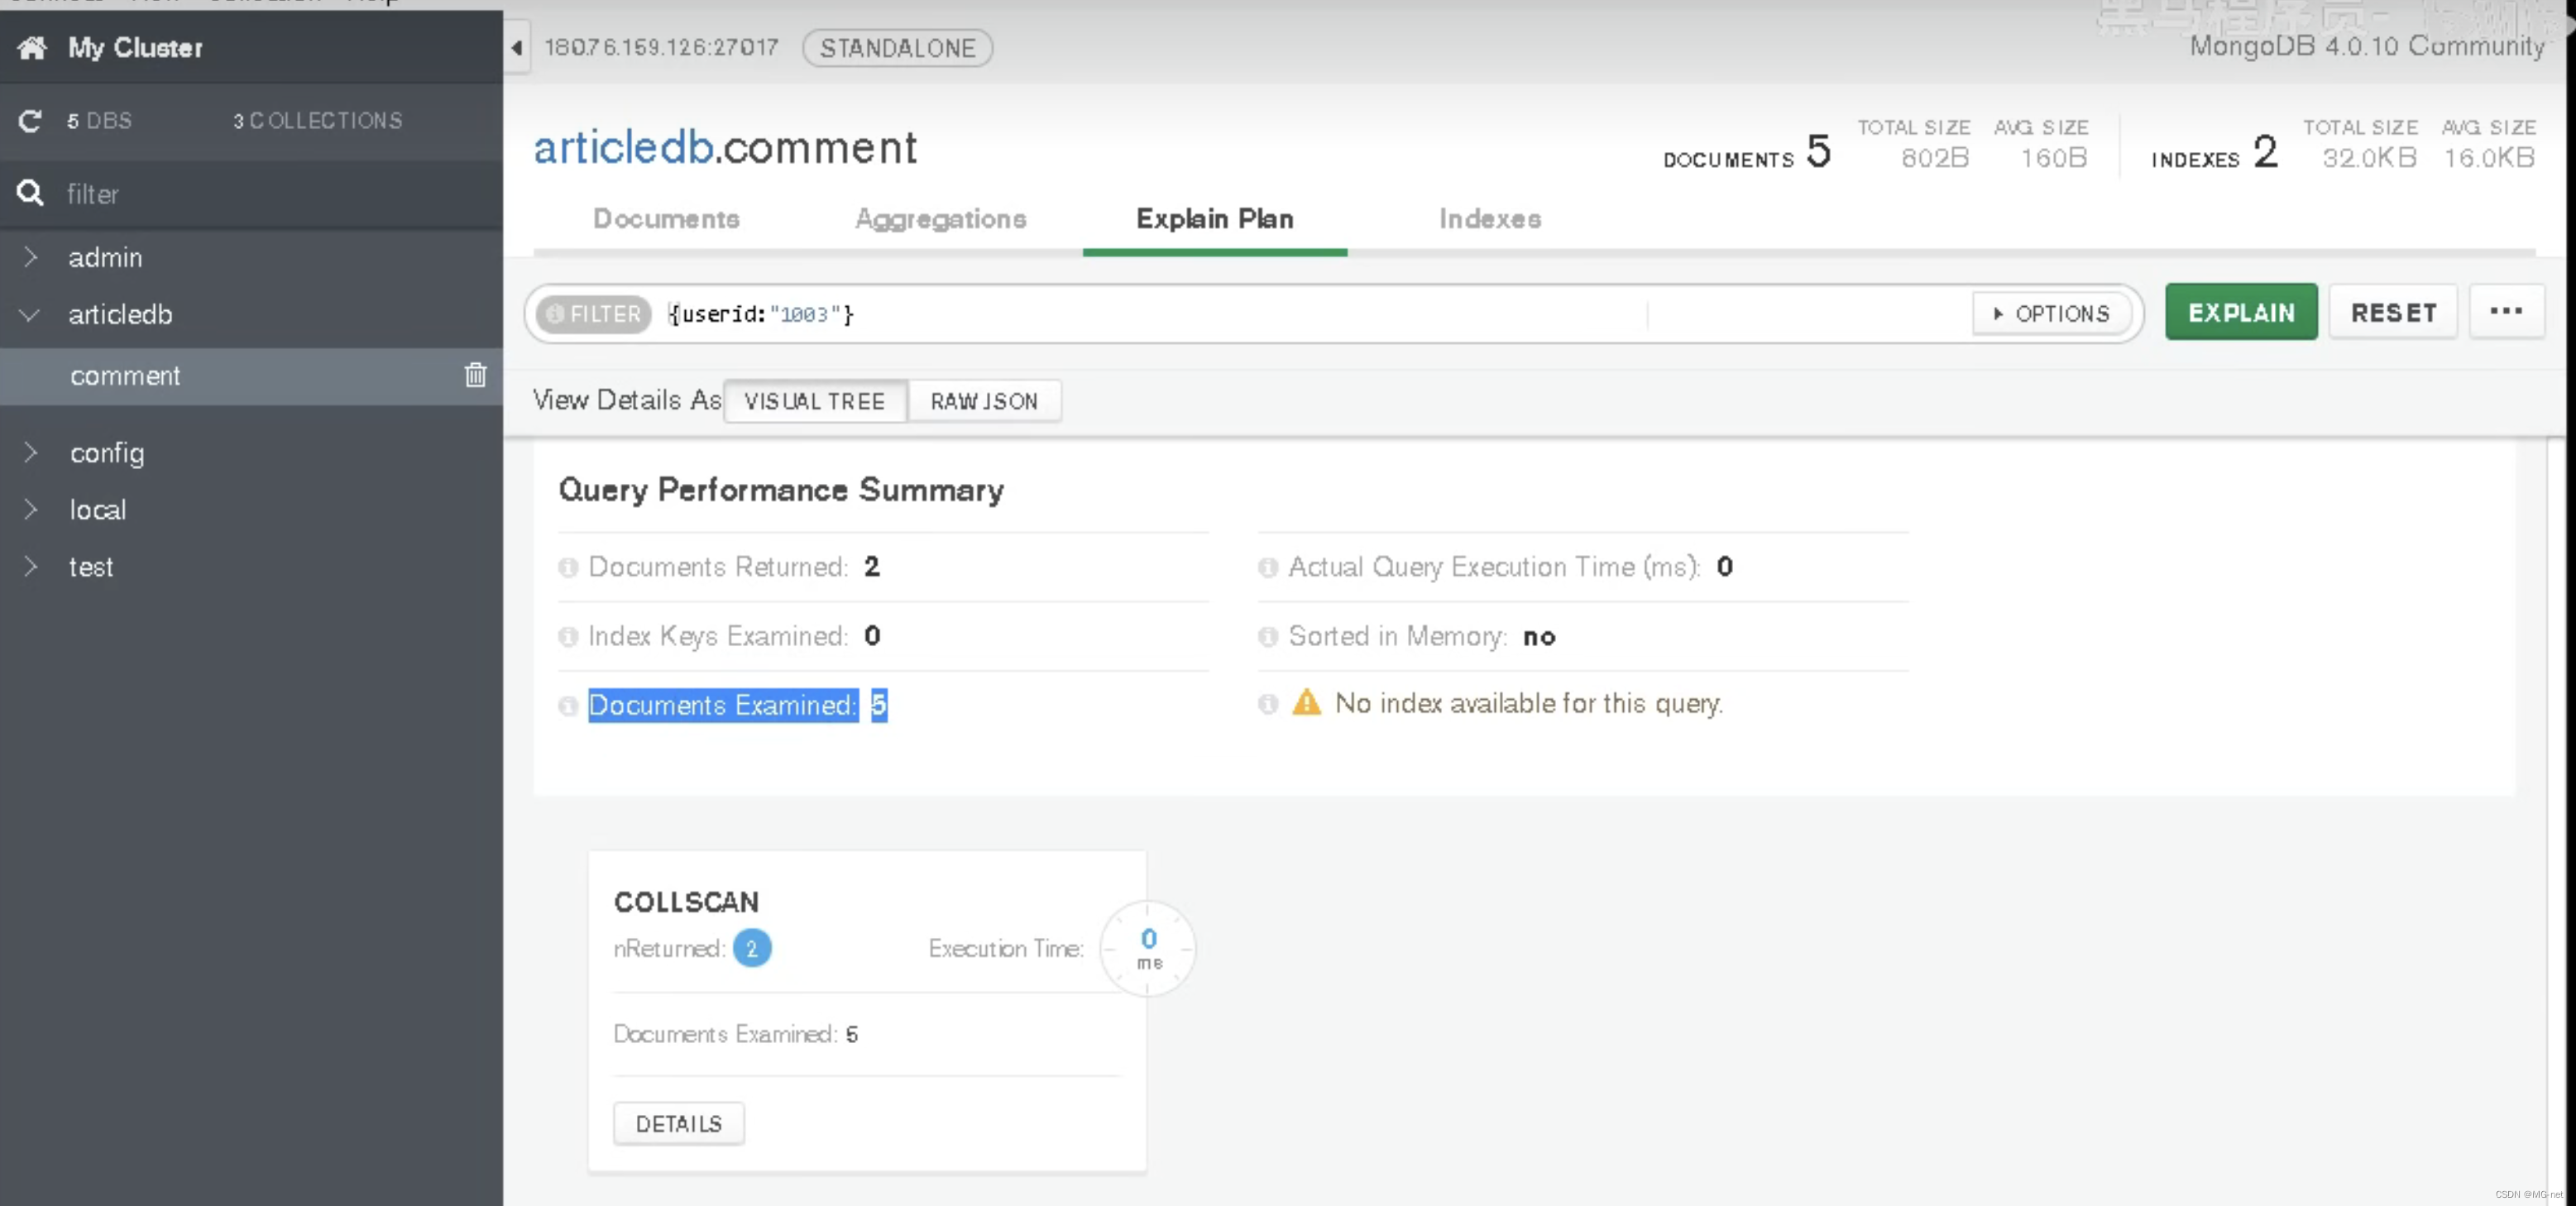Screen dimensions: 2576x1206
Task: Click info icon beside Documents Returned
Action: [568, 568]
